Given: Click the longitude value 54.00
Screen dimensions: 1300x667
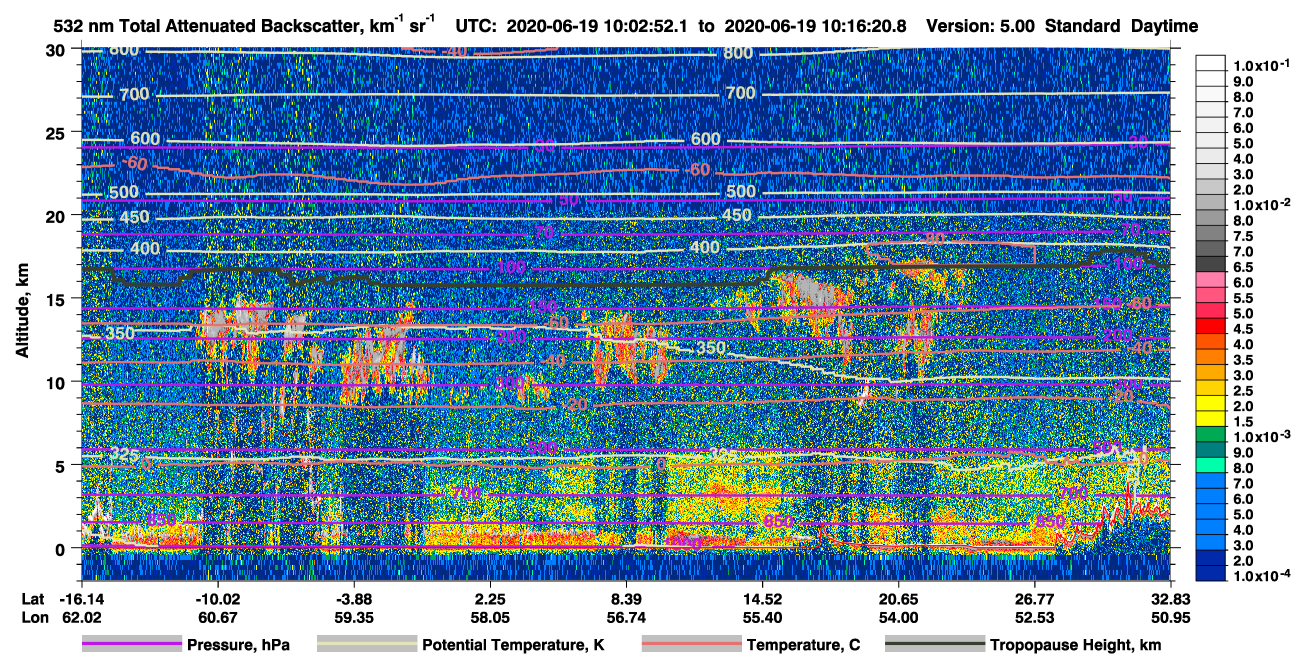Looking at the screenshot, I should point(898,618).
